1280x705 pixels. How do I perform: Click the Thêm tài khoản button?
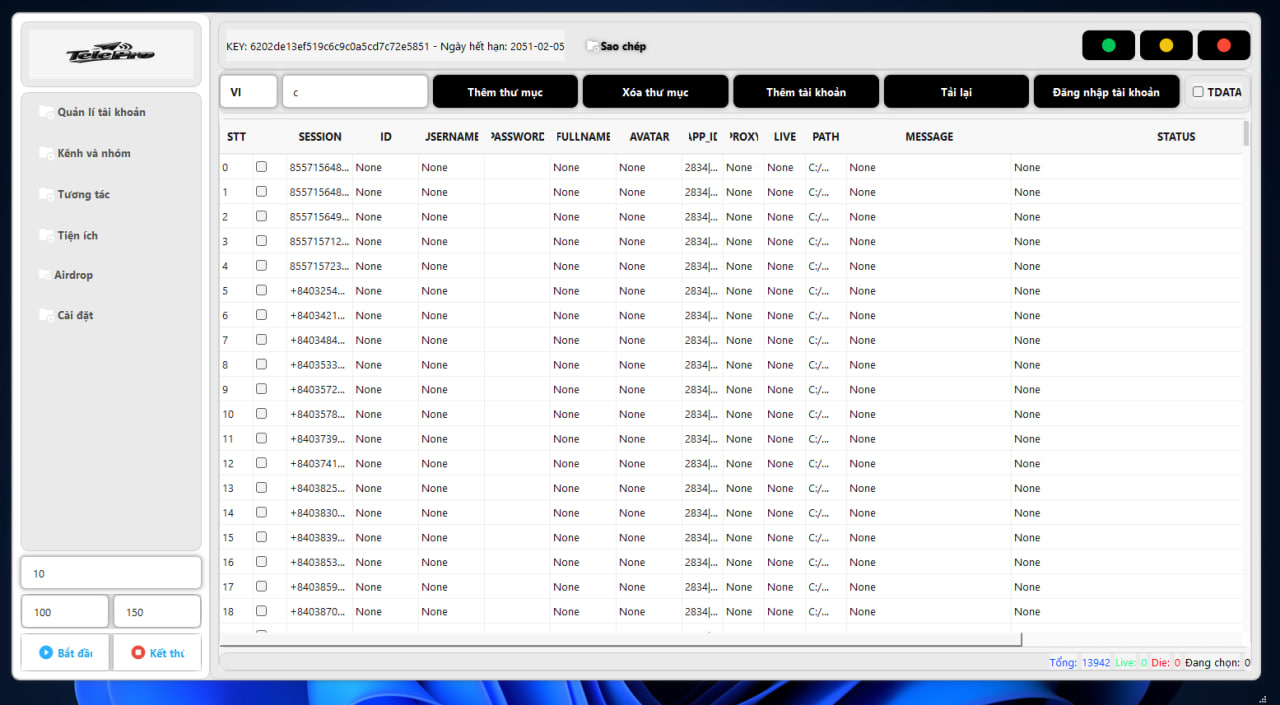pos(806,92)
